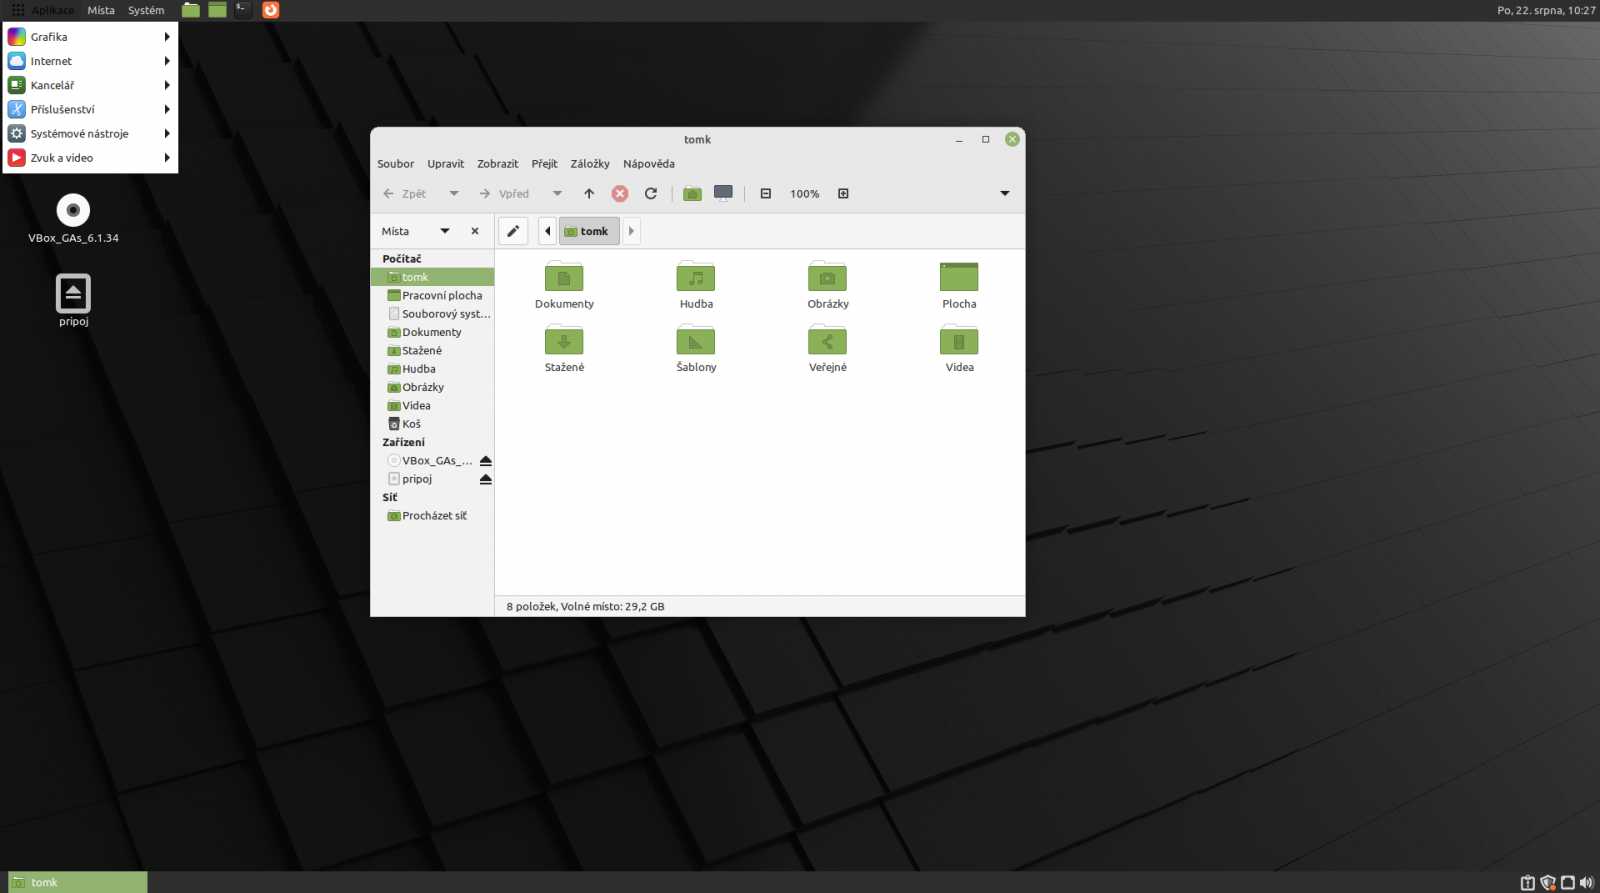
Task: Zoom in using the plus icon
Action: point(843,194)
